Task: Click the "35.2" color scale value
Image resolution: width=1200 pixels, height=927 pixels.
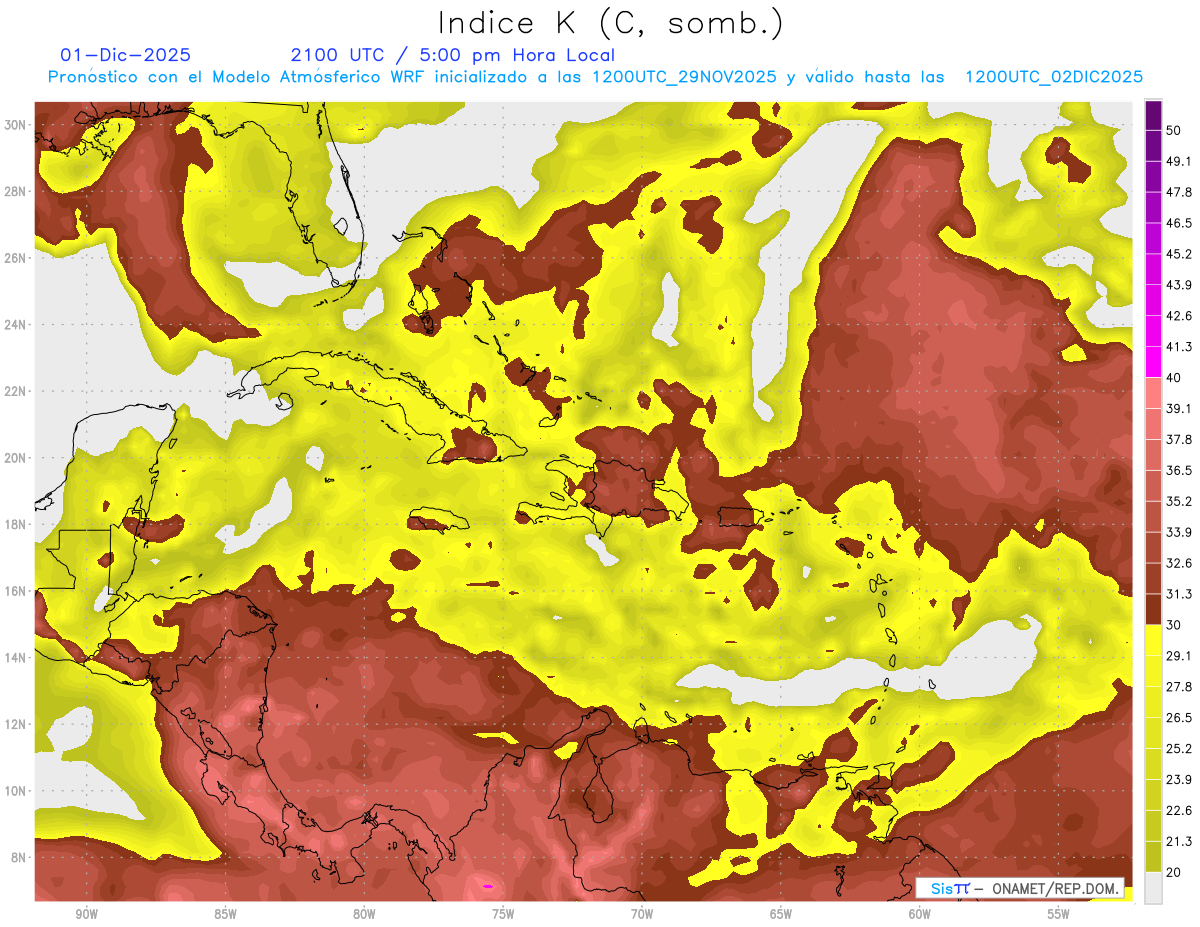Action: pyautogui.click(x=1179, y=501)
